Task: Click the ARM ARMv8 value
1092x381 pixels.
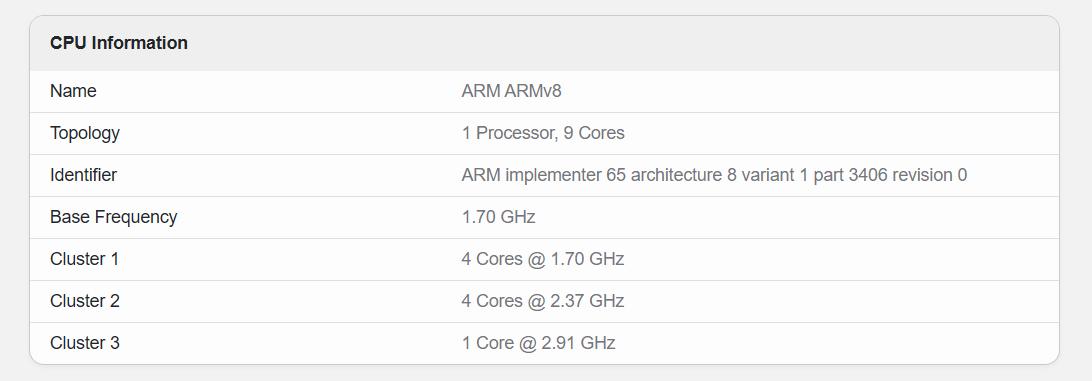Action: pos(511,91)
